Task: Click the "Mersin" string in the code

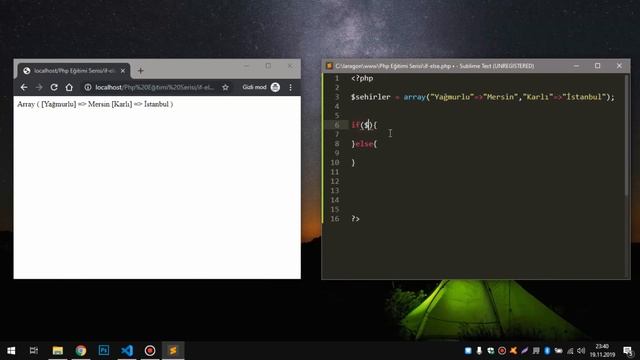Action: tap(501, 97)
